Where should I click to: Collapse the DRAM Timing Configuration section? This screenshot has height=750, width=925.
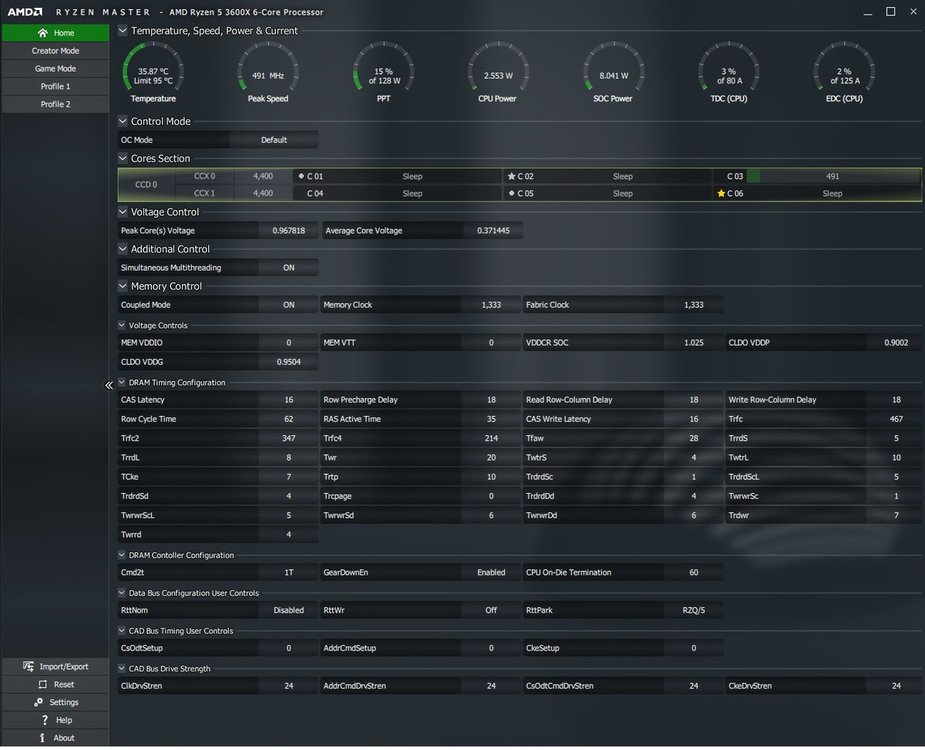tap(122, 382)
